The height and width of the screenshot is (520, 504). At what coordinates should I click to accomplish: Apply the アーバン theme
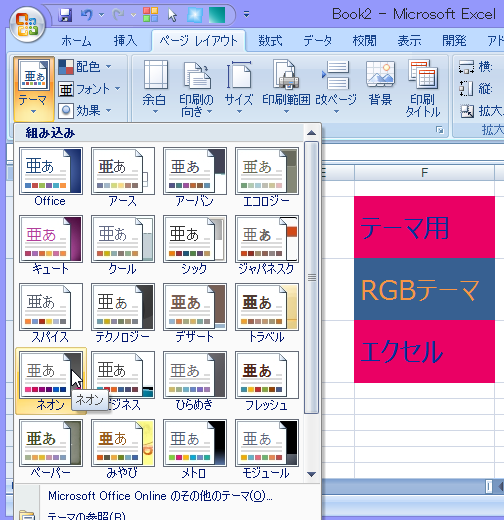(195, 177)
